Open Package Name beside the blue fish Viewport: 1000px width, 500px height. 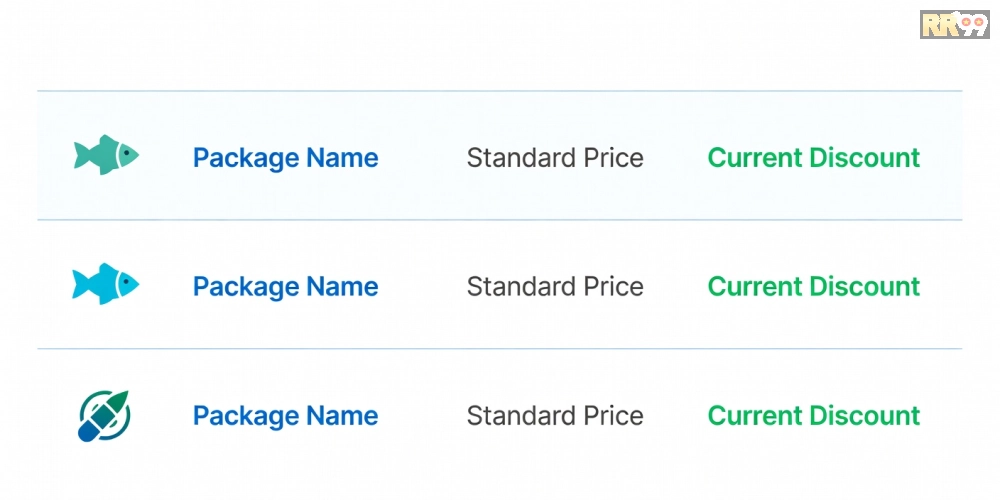click(285, 287)
